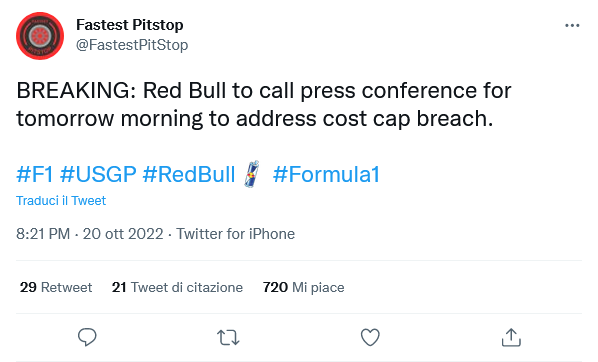This screenshot has width=598, height=362.
Task: Open the 8:21 PM timestamp link
Action: click(90, 234)
